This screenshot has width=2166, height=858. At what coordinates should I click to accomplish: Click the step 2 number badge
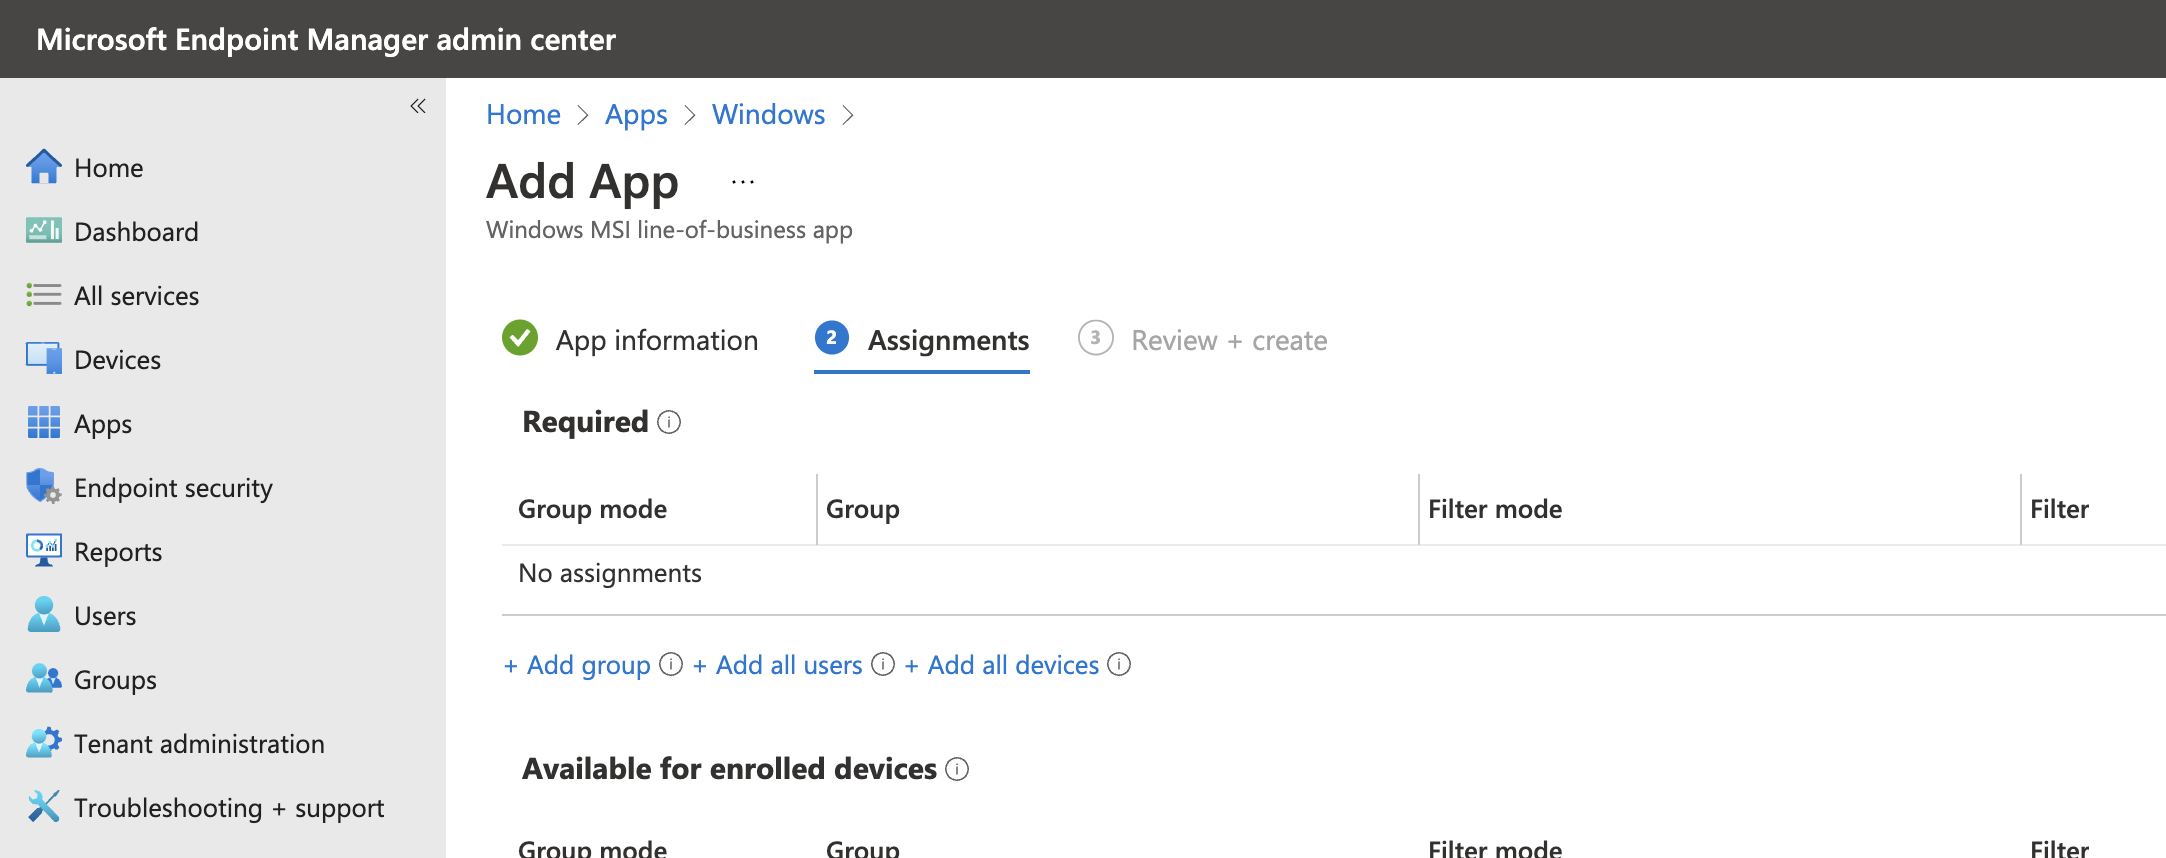[x=832, y=338]
